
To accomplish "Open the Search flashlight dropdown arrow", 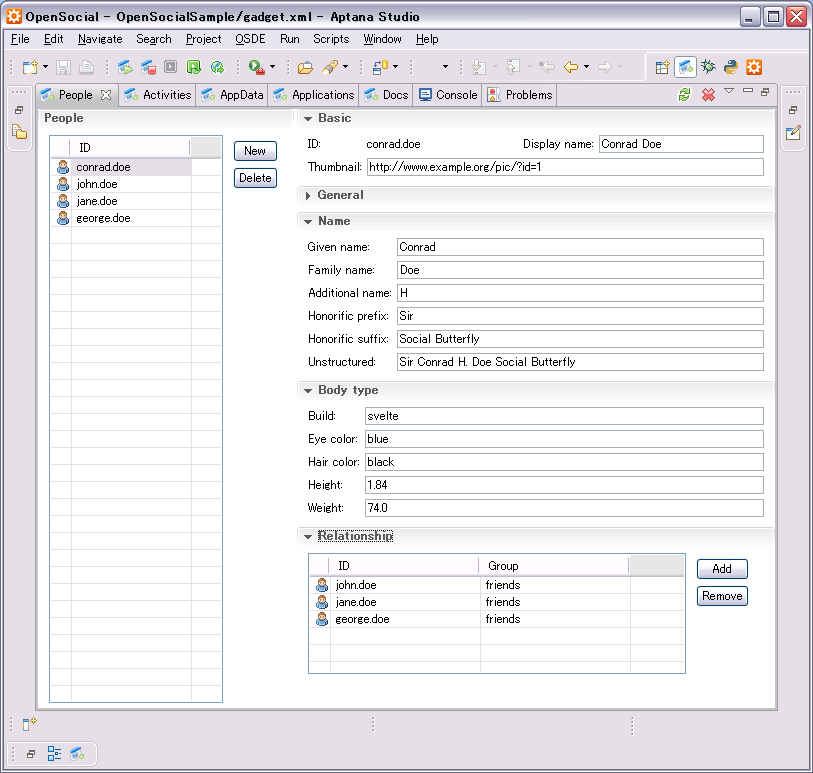I will click(x=346, y=67).
